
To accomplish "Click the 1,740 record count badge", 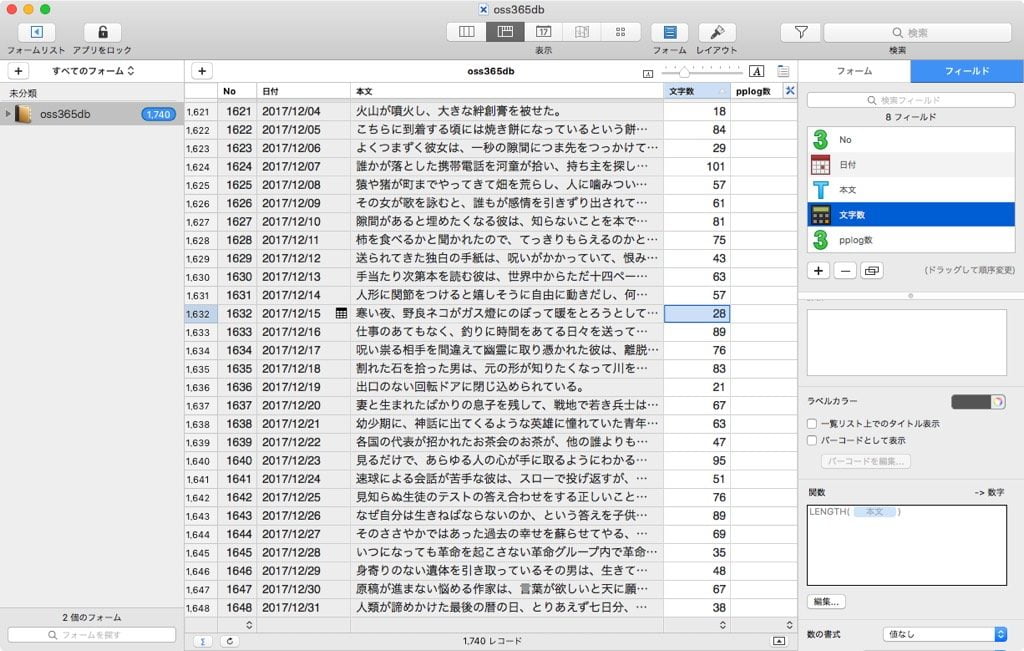I will click(158, 114).
